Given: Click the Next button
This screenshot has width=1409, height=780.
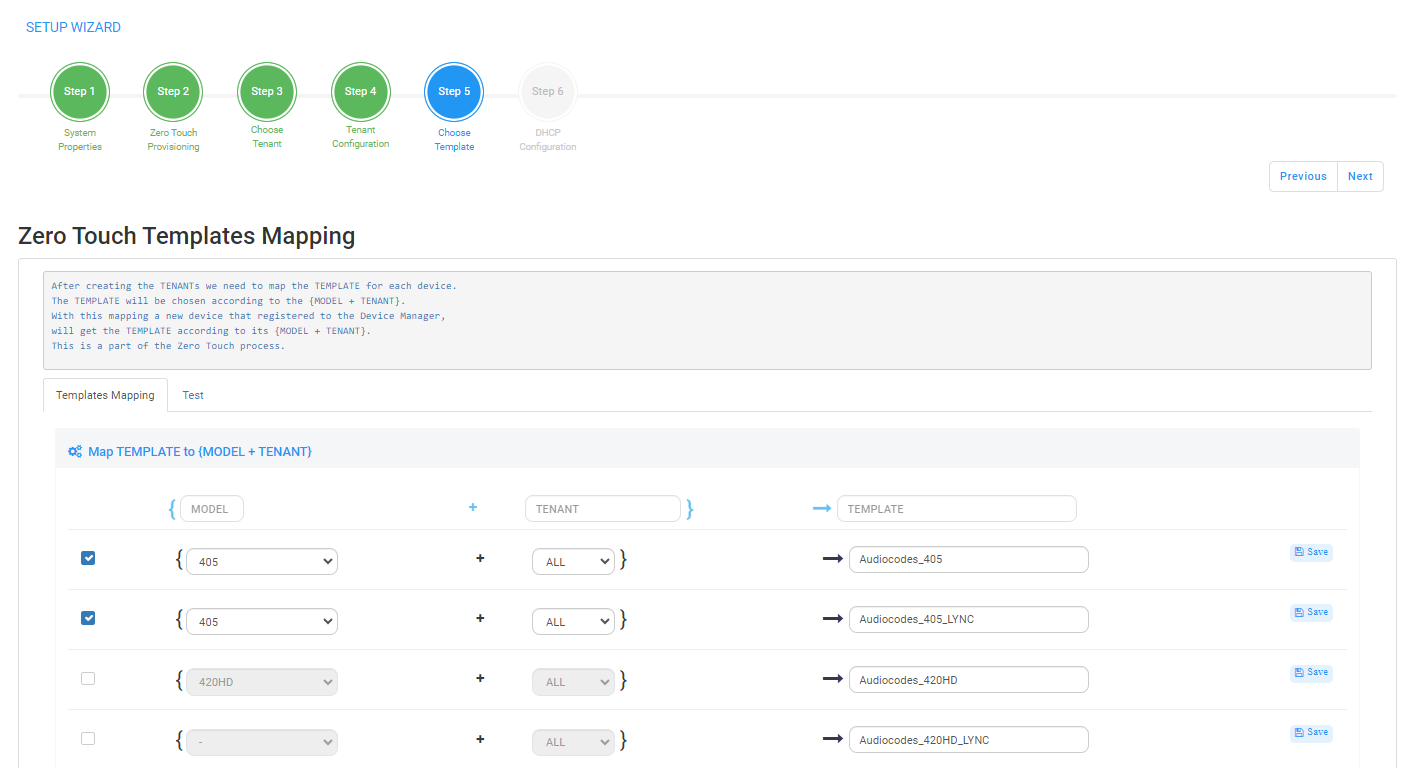Looking at the screenshot, I should (1360, 176).
